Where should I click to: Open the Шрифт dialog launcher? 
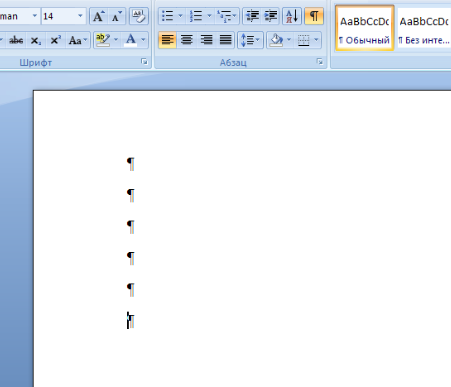[144, 61]
